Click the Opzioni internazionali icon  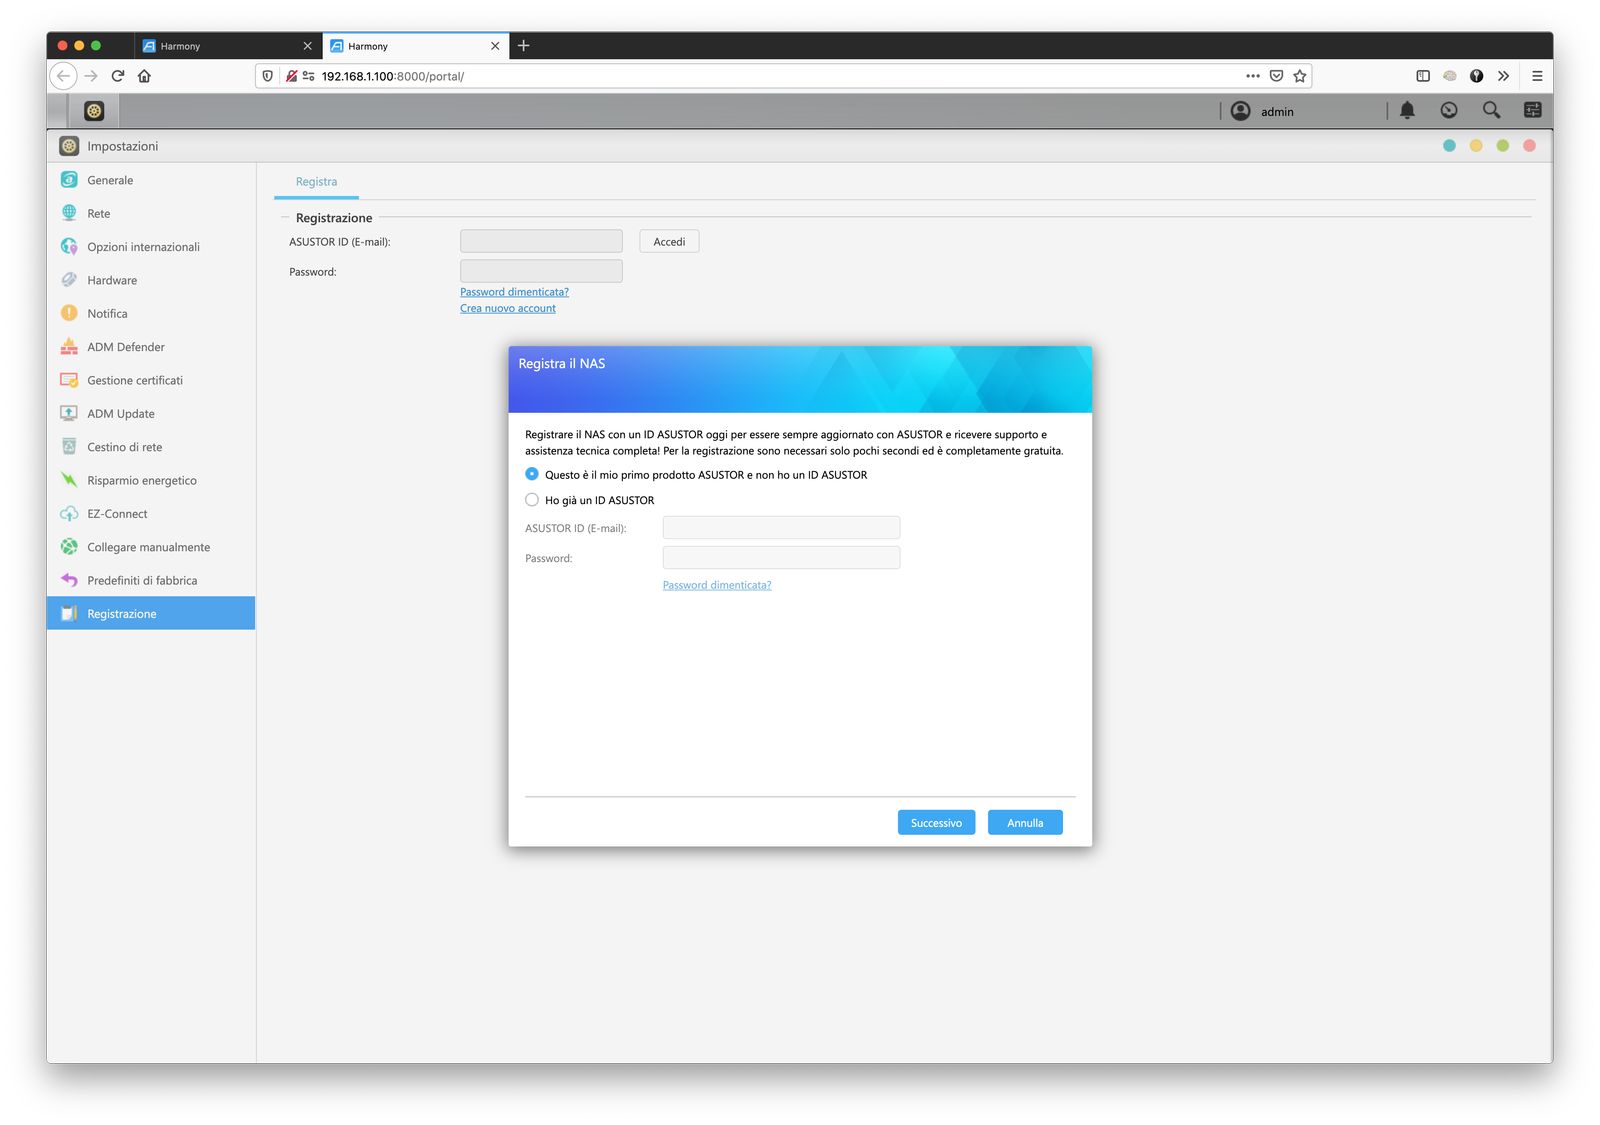(69, 247)
